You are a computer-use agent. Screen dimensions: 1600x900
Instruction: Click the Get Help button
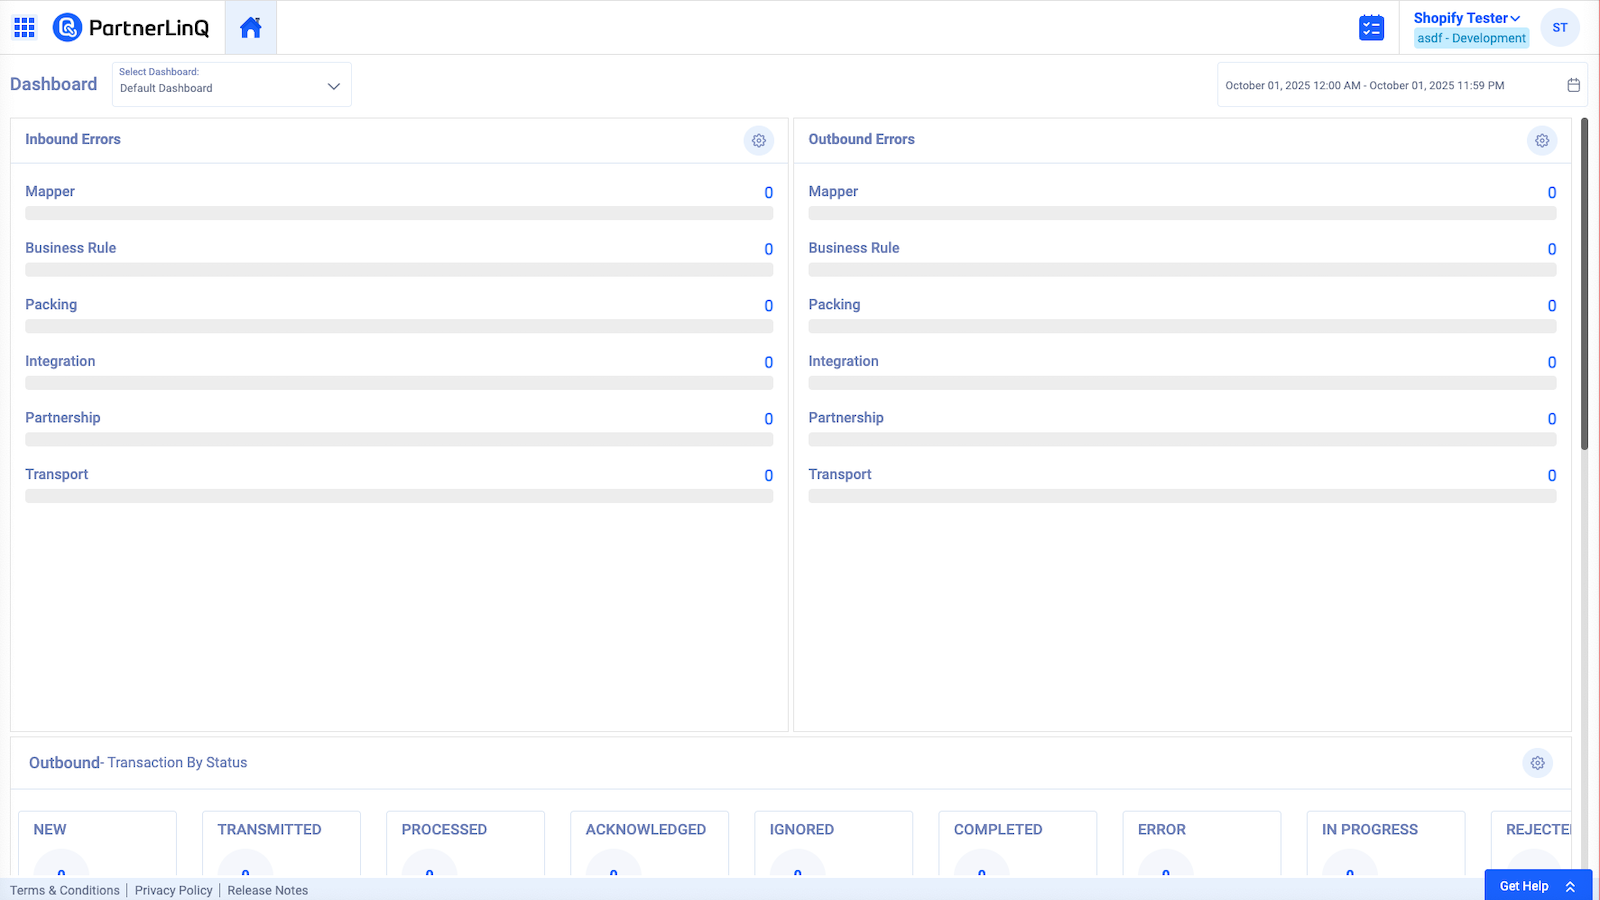coord(1522,886)
